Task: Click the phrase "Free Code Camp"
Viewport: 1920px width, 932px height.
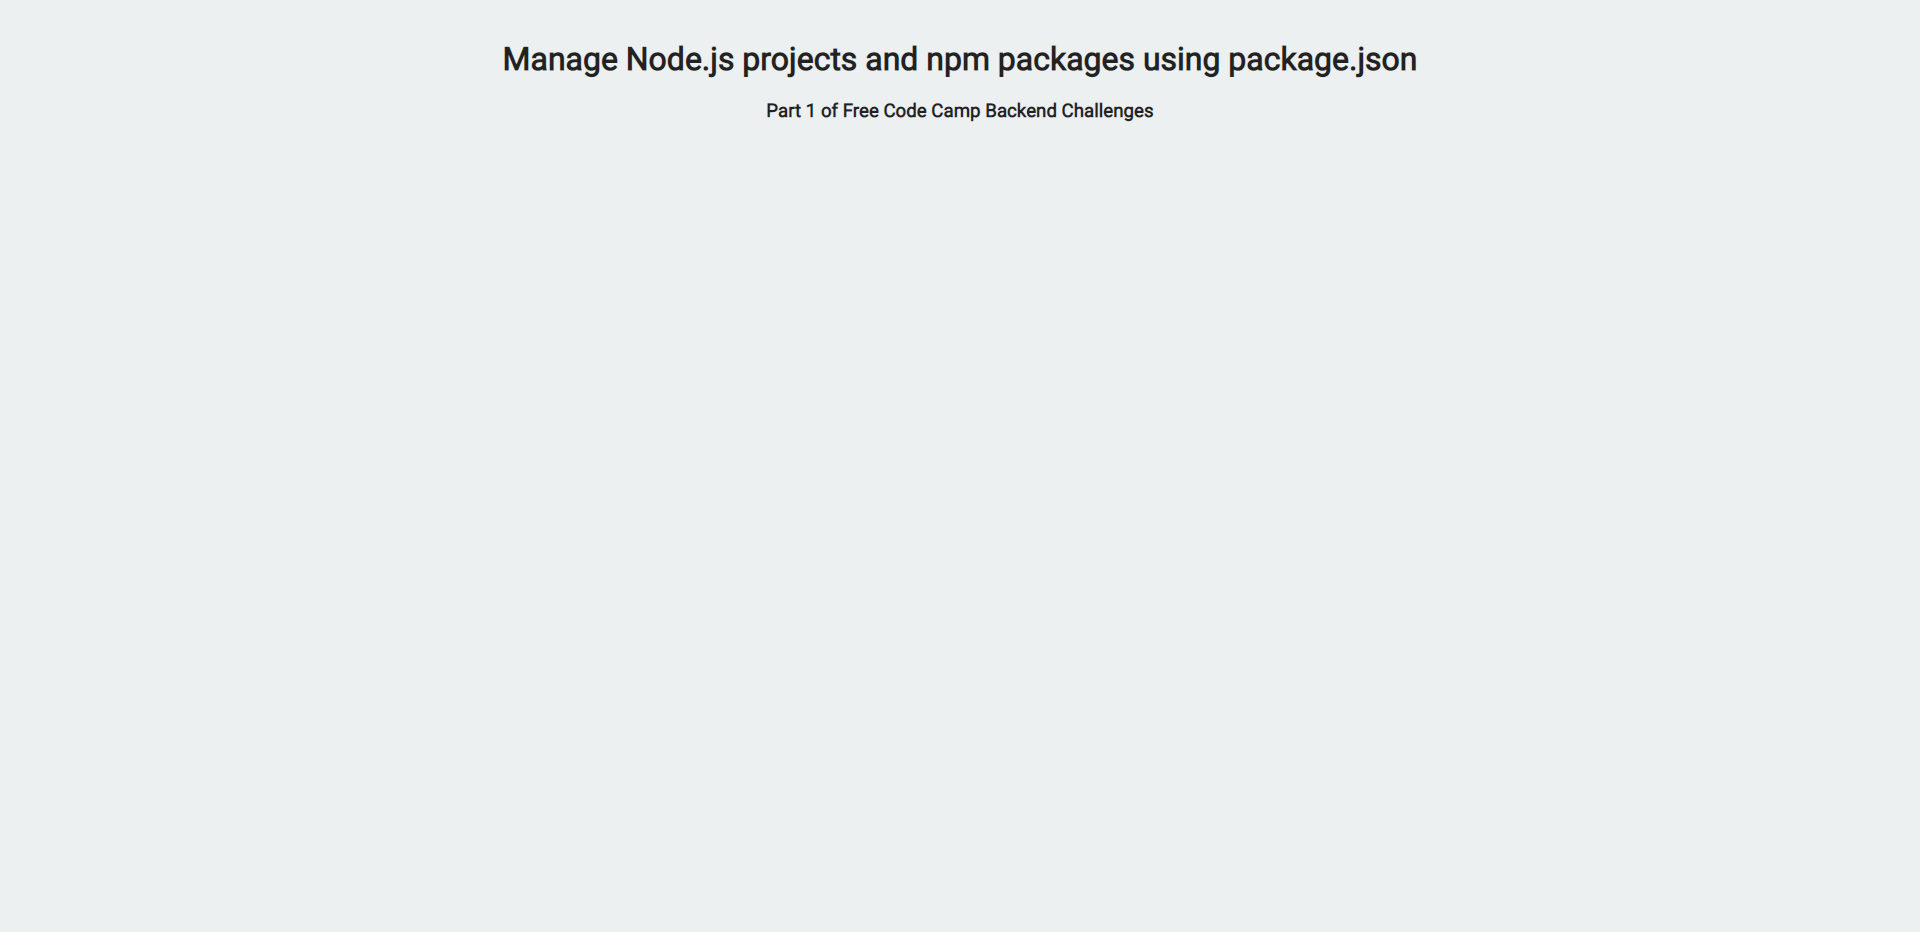Action: [911, 111]
